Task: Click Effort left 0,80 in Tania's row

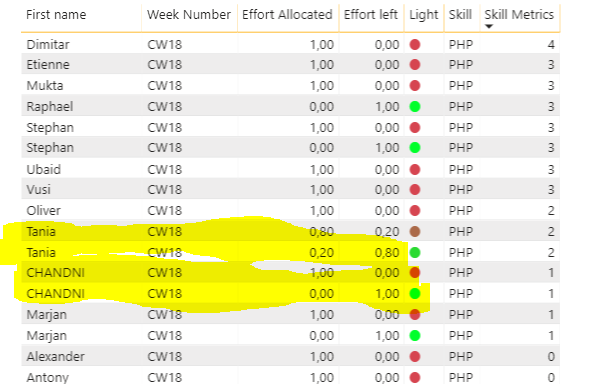Action: [387, 252]
